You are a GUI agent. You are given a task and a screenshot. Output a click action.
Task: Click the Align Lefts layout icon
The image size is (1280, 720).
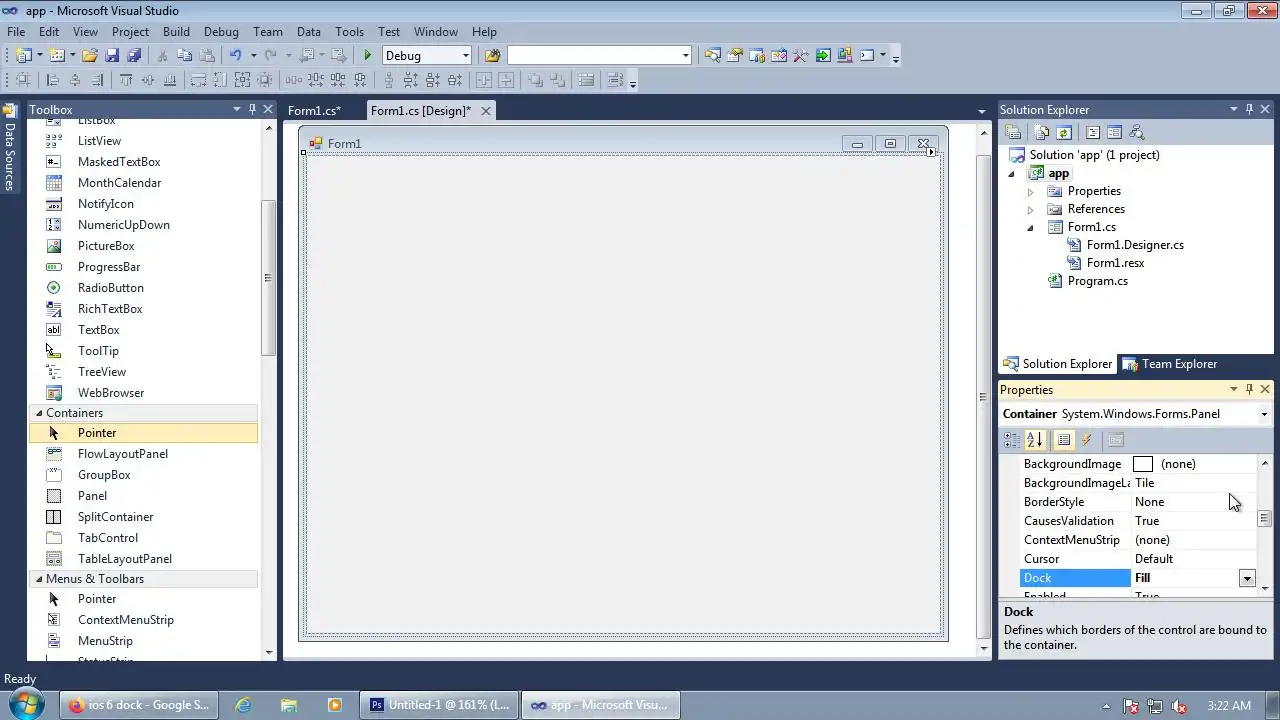pos(52,80)
